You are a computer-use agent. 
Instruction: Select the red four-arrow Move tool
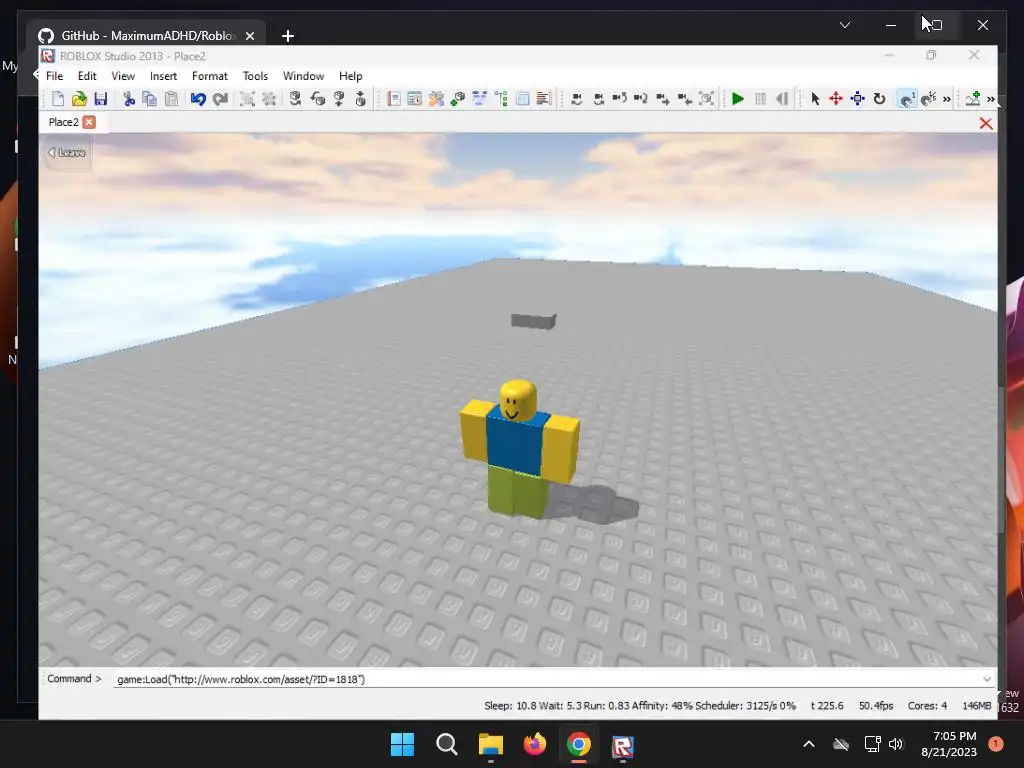coord(836,99)
